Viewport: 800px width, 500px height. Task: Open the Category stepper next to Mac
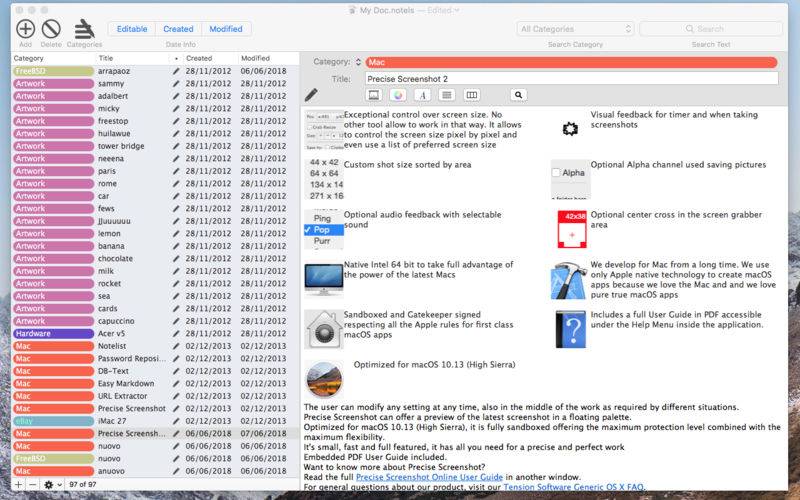click(x=358, y=62)
